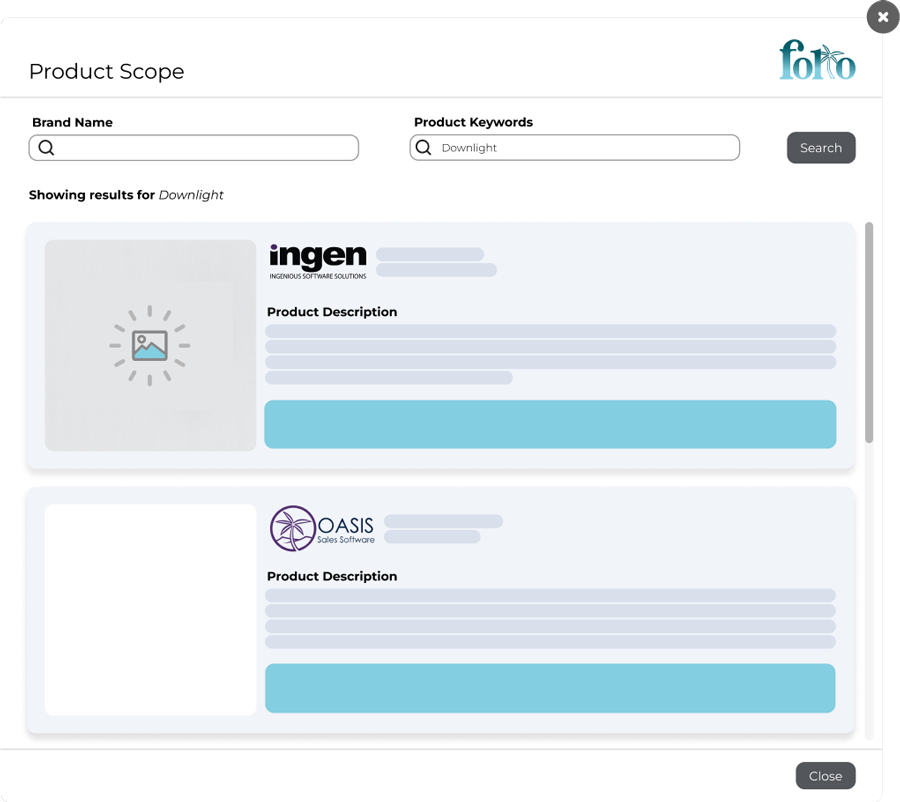The height and width of the screenshot is (802, 900).
Task: Select the foto logo in the top corner
Action: 817,60
